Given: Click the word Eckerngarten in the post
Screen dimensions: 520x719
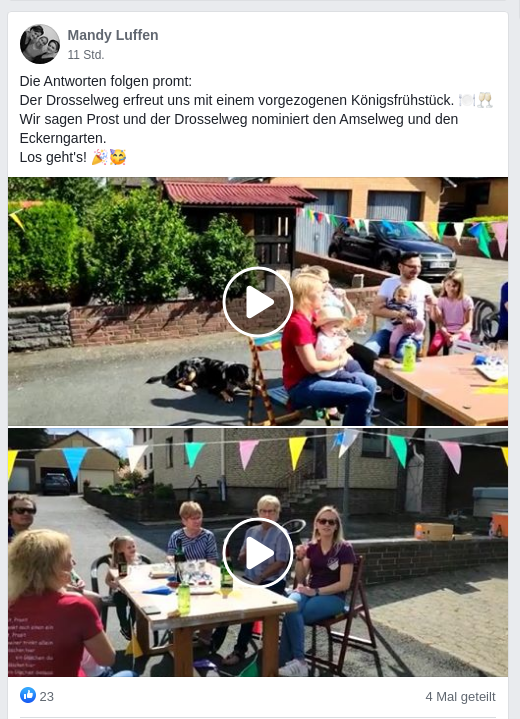Looking at the screenshot, I should pyautogui.click(x=63, y=138).
